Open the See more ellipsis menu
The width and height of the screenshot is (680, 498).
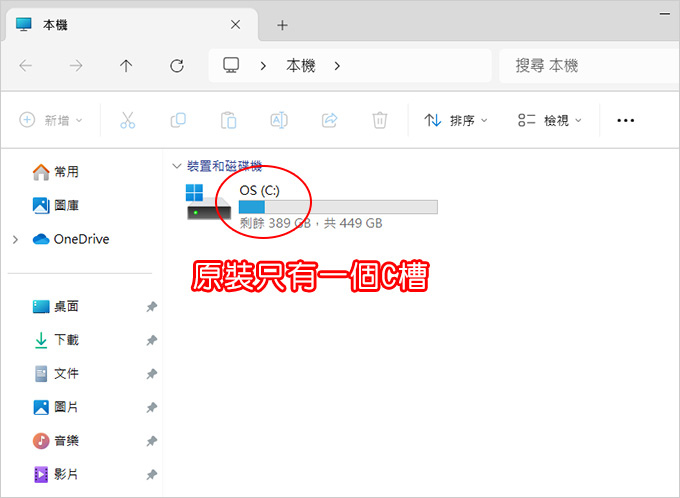coord(625,120)
